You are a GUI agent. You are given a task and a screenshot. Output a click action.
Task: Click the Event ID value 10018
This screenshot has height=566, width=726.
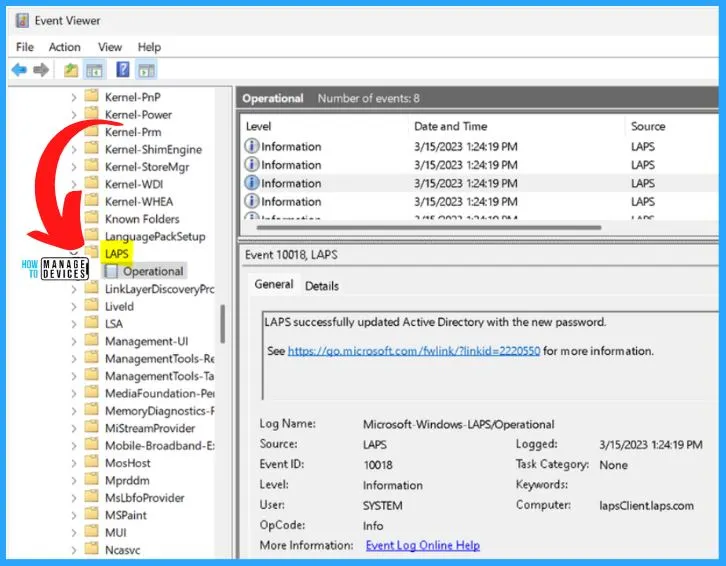coord(378,465)
